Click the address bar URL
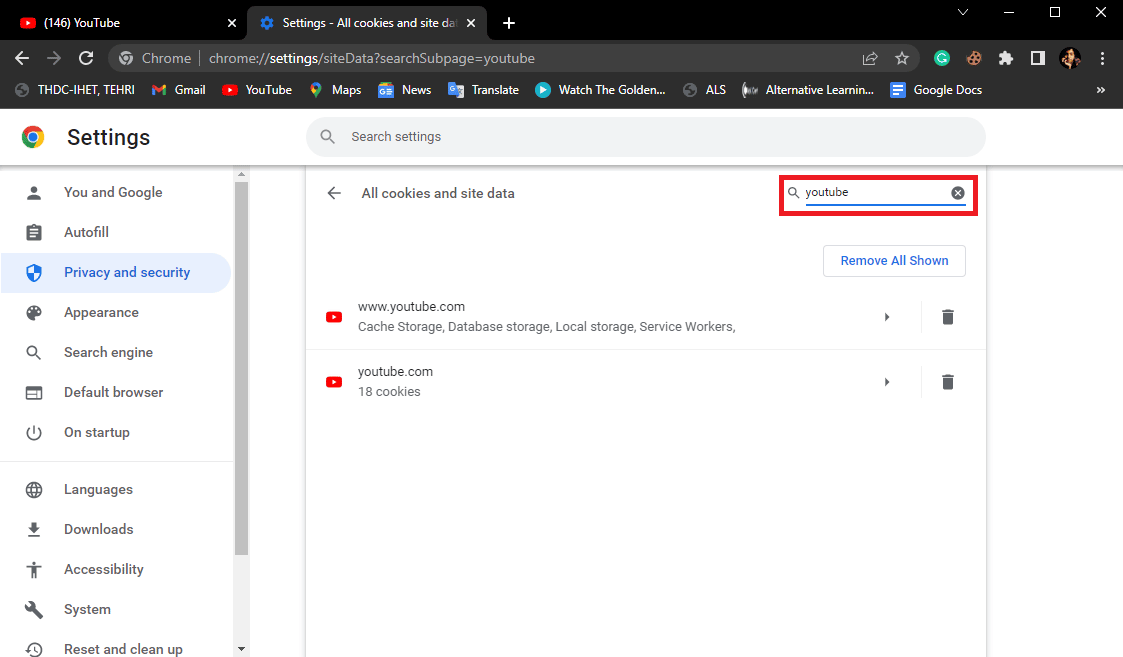Image resolution: width=1123 pixels, height=657 pixels. pyautogui.click(x=372, y=59)
